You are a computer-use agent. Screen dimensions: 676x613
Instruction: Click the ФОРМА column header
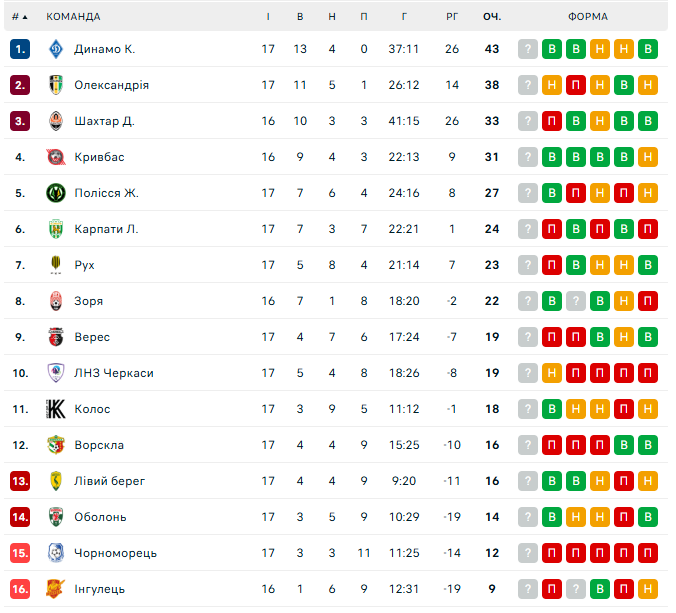pyautogui.click(x=587, y=17)
